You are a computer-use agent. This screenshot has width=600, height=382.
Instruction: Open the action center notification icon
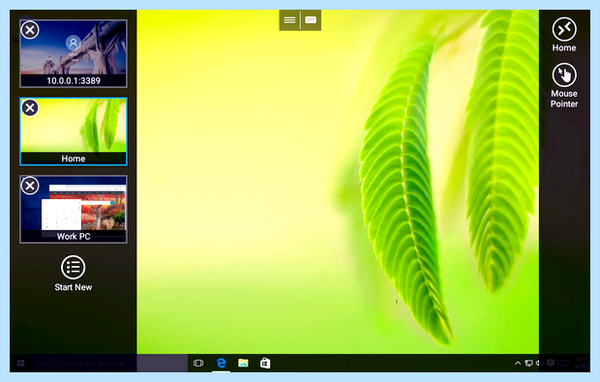pos(551,363)
